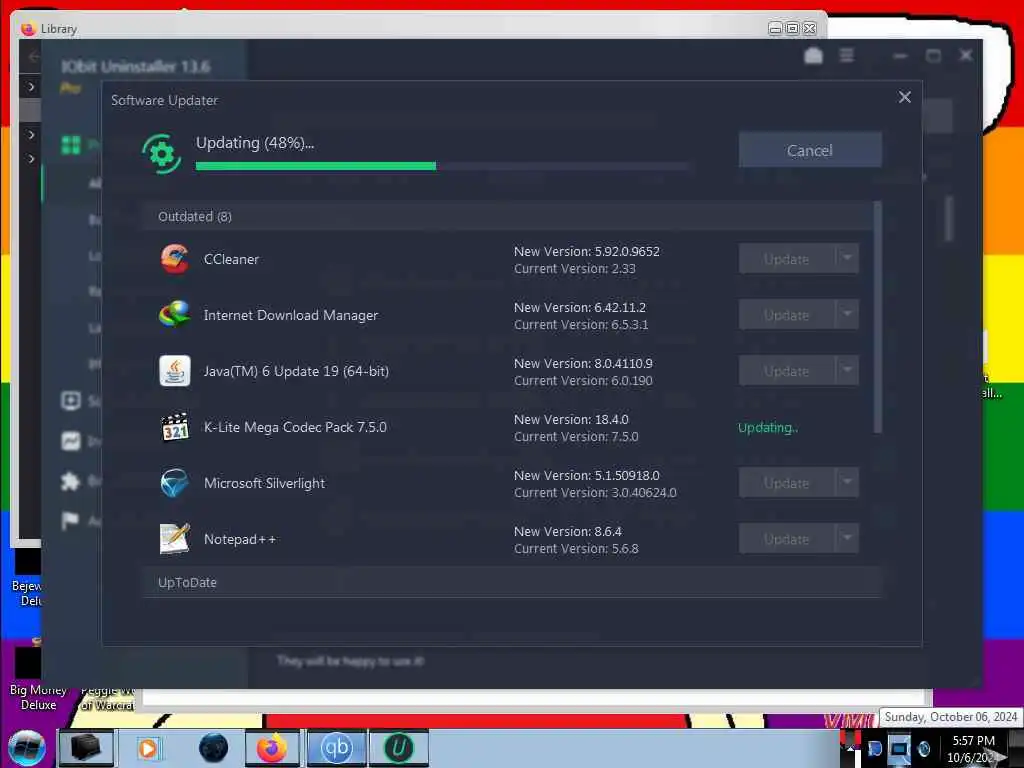Open the media player taskbar icon
1024x768 pixels.
pyautogui.click(x=148, y=748)
